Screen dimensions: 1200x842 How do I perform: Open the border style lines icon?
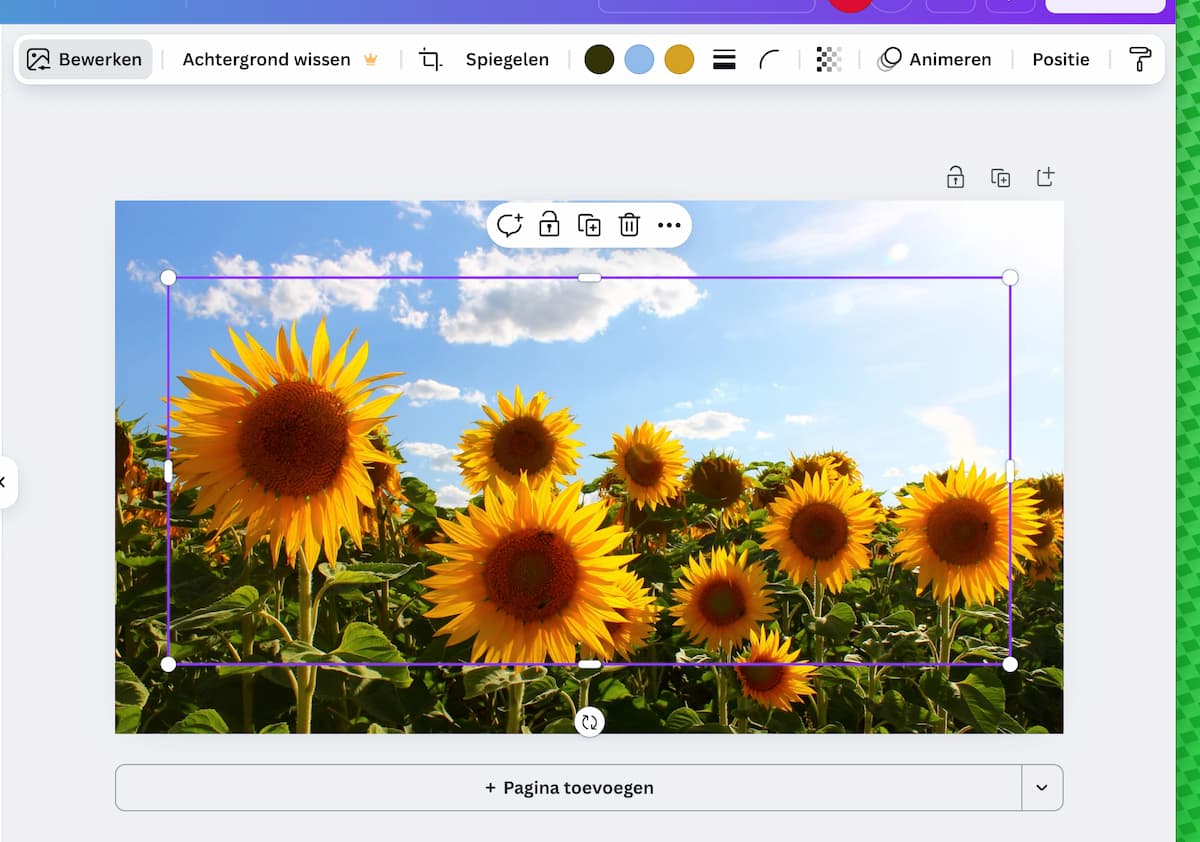point(724,60)
